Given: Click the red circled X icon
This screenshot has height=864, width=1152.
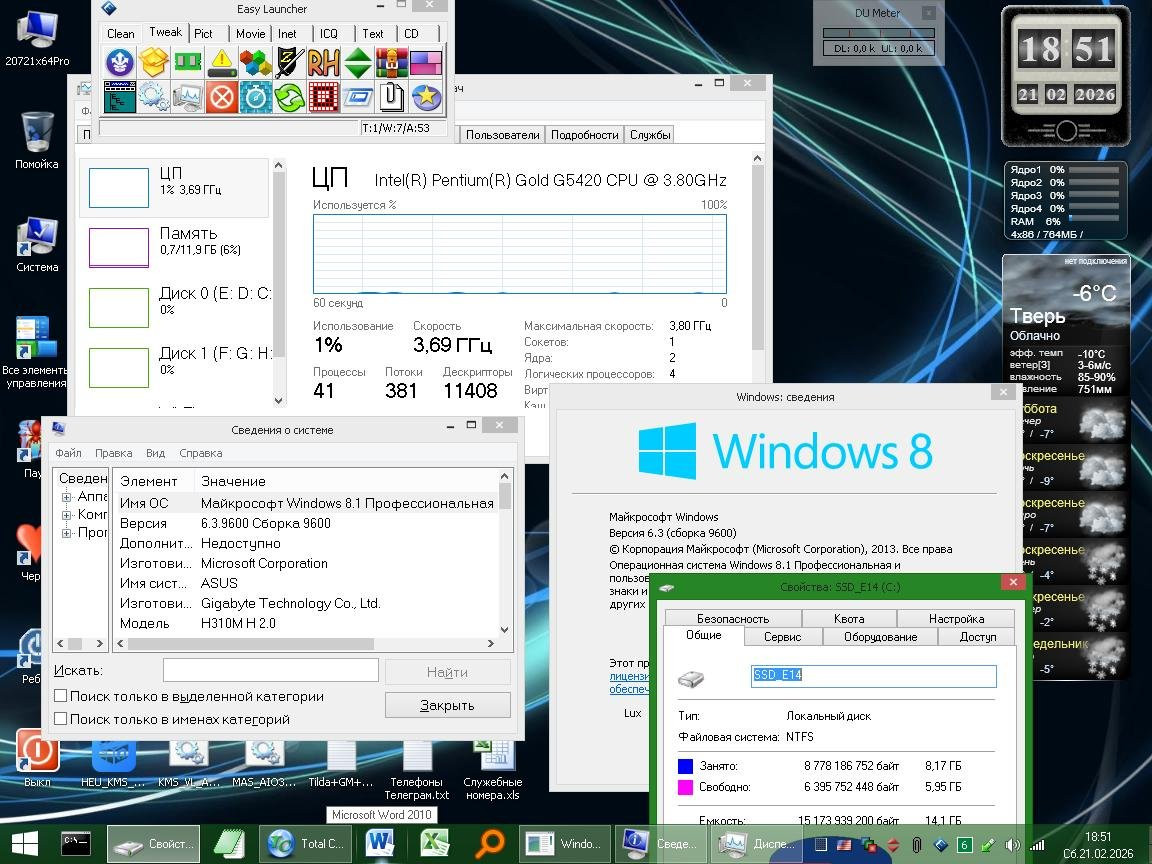Looking at the screenshot, I should tap(222, 97).
